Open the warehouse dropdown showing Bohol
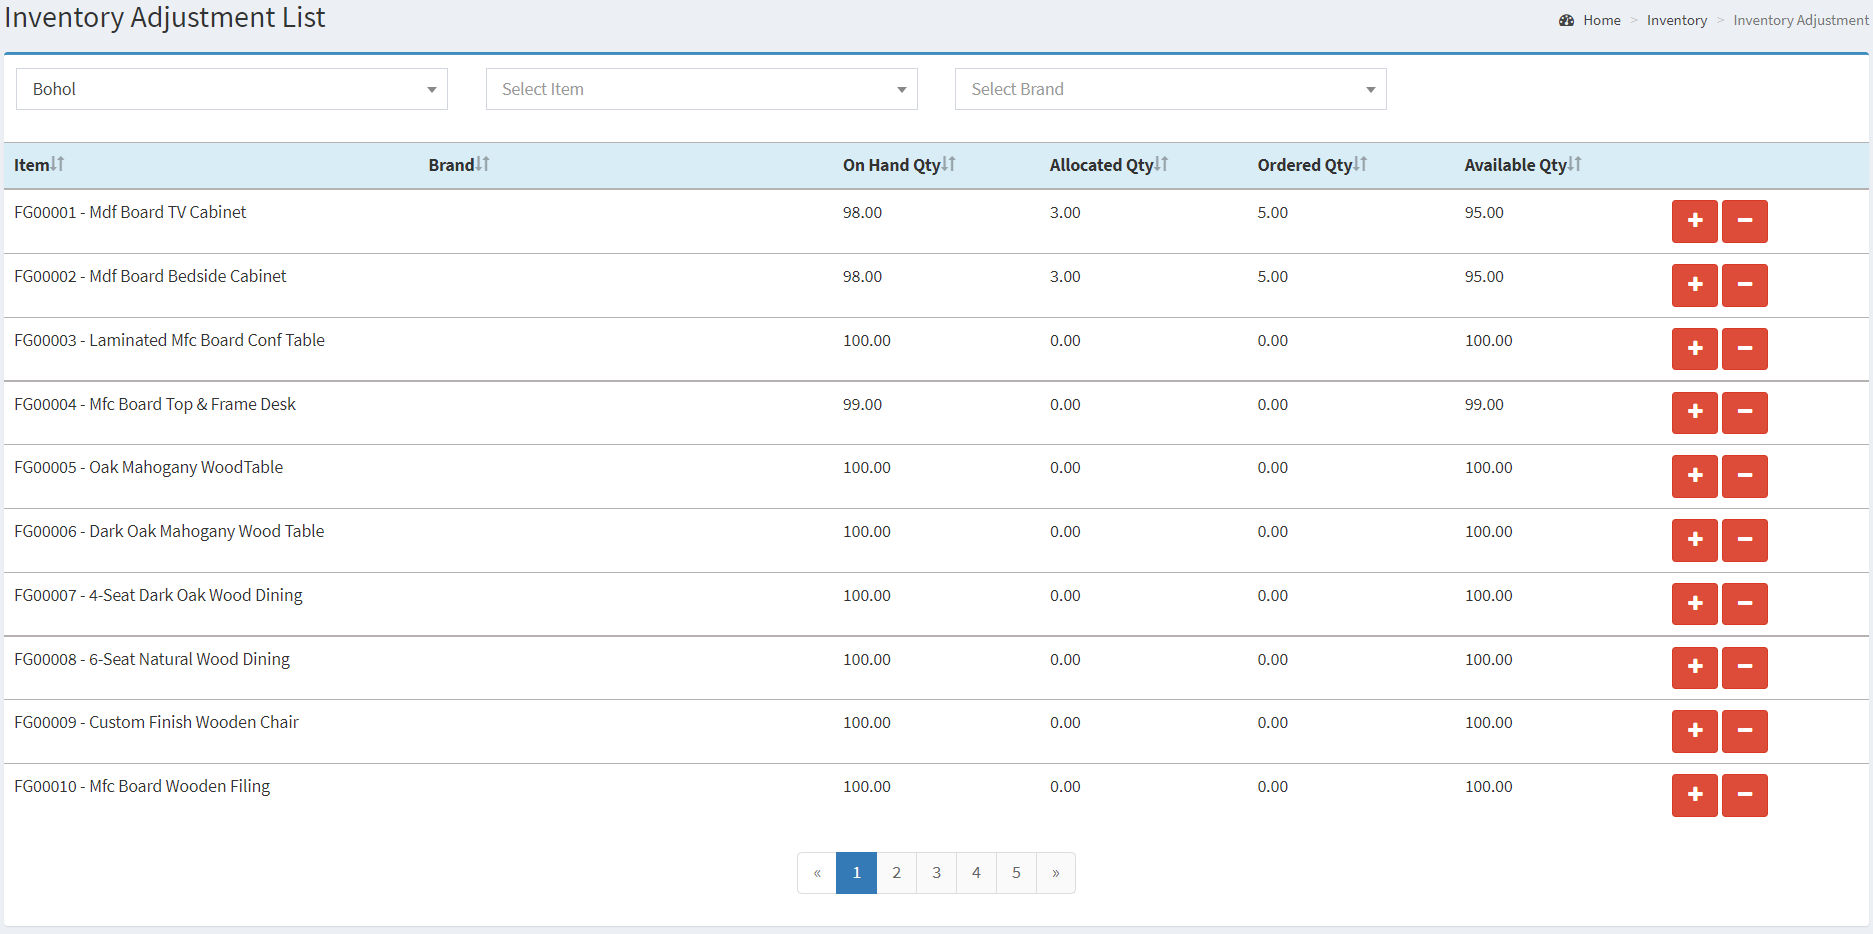The image size is (1873, 934). click(231, 89)
